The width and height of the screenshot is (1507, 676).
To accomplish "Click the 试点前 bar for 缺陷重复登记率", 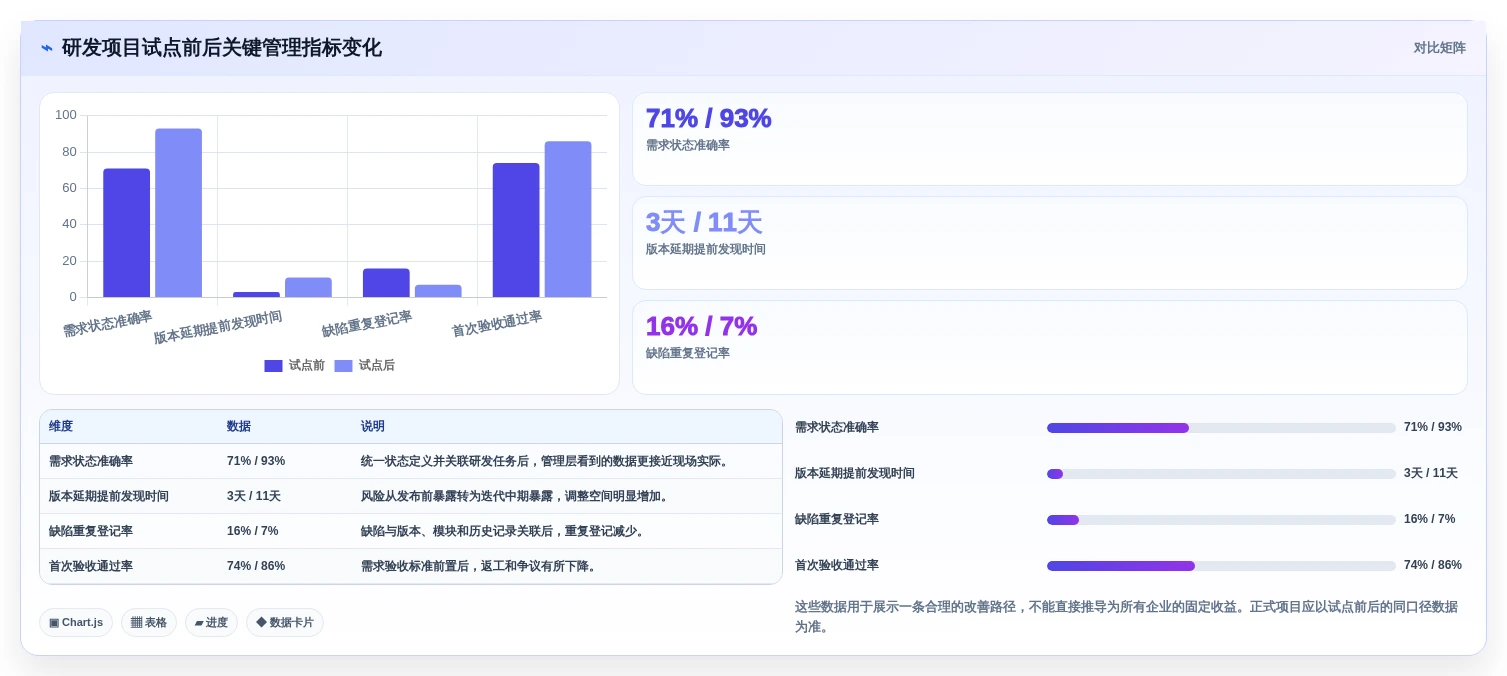I will pyautogui.click(x=386, y=283).
